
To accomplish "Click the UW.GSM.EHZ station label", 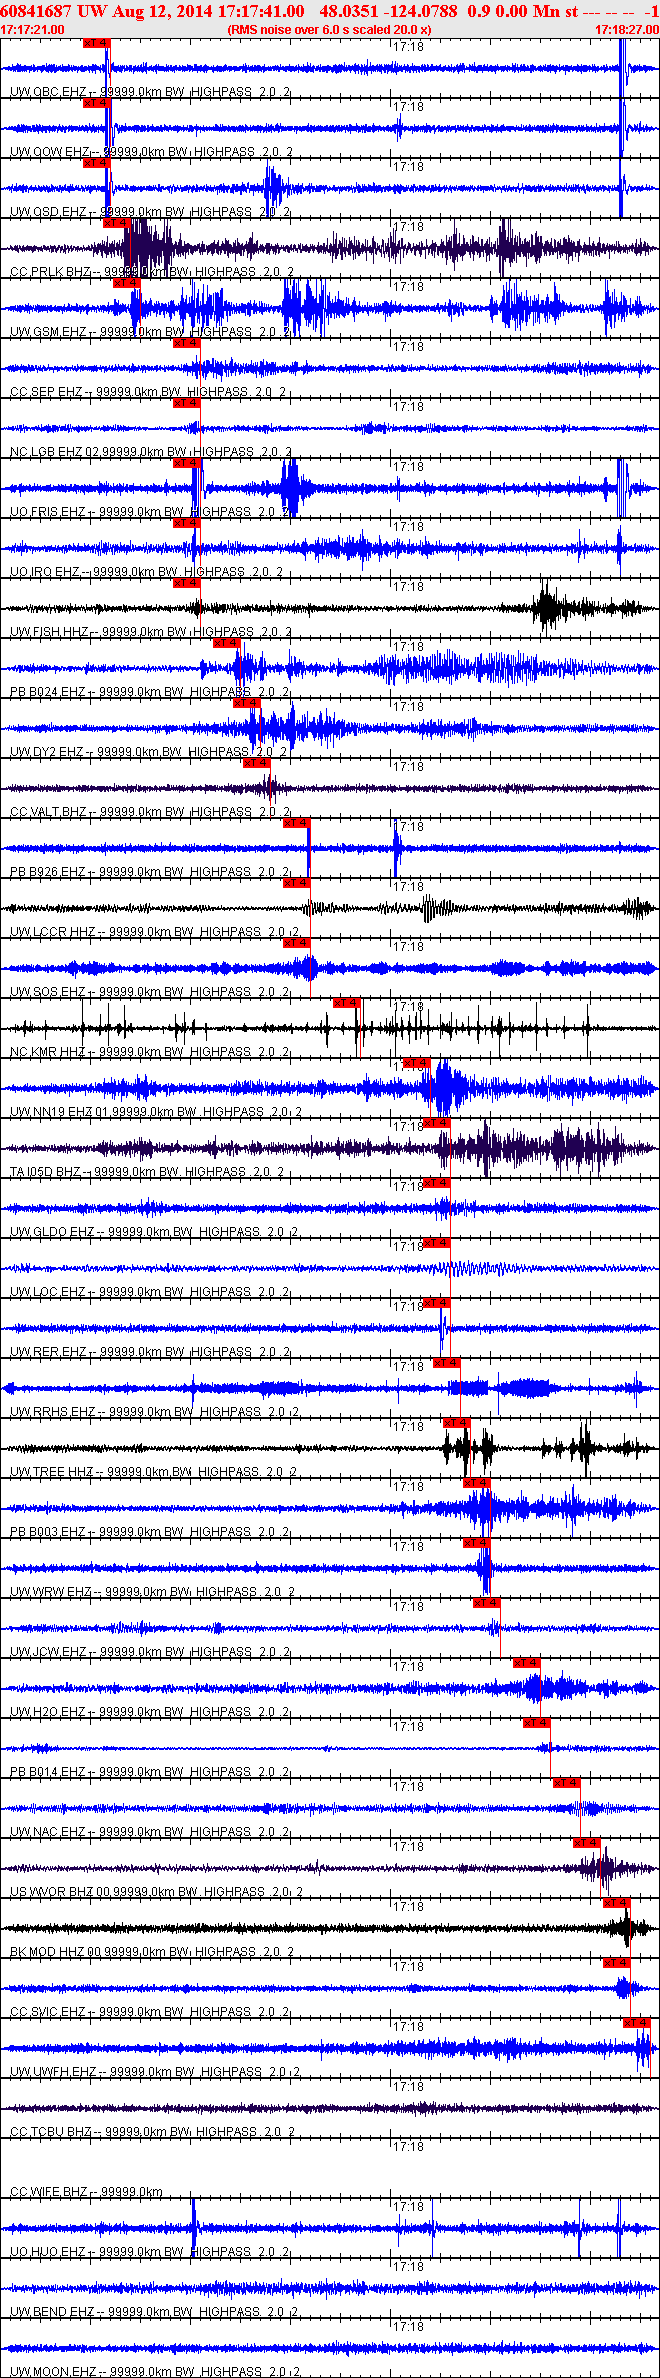I will [49, 332].
